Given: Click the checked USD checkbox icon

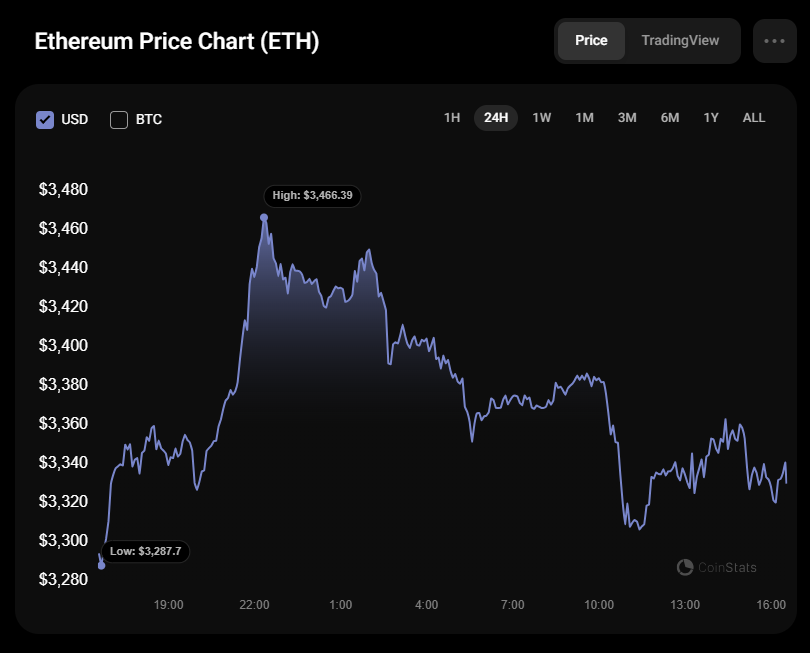Looking at the screenshot, I should coord(44,119).
